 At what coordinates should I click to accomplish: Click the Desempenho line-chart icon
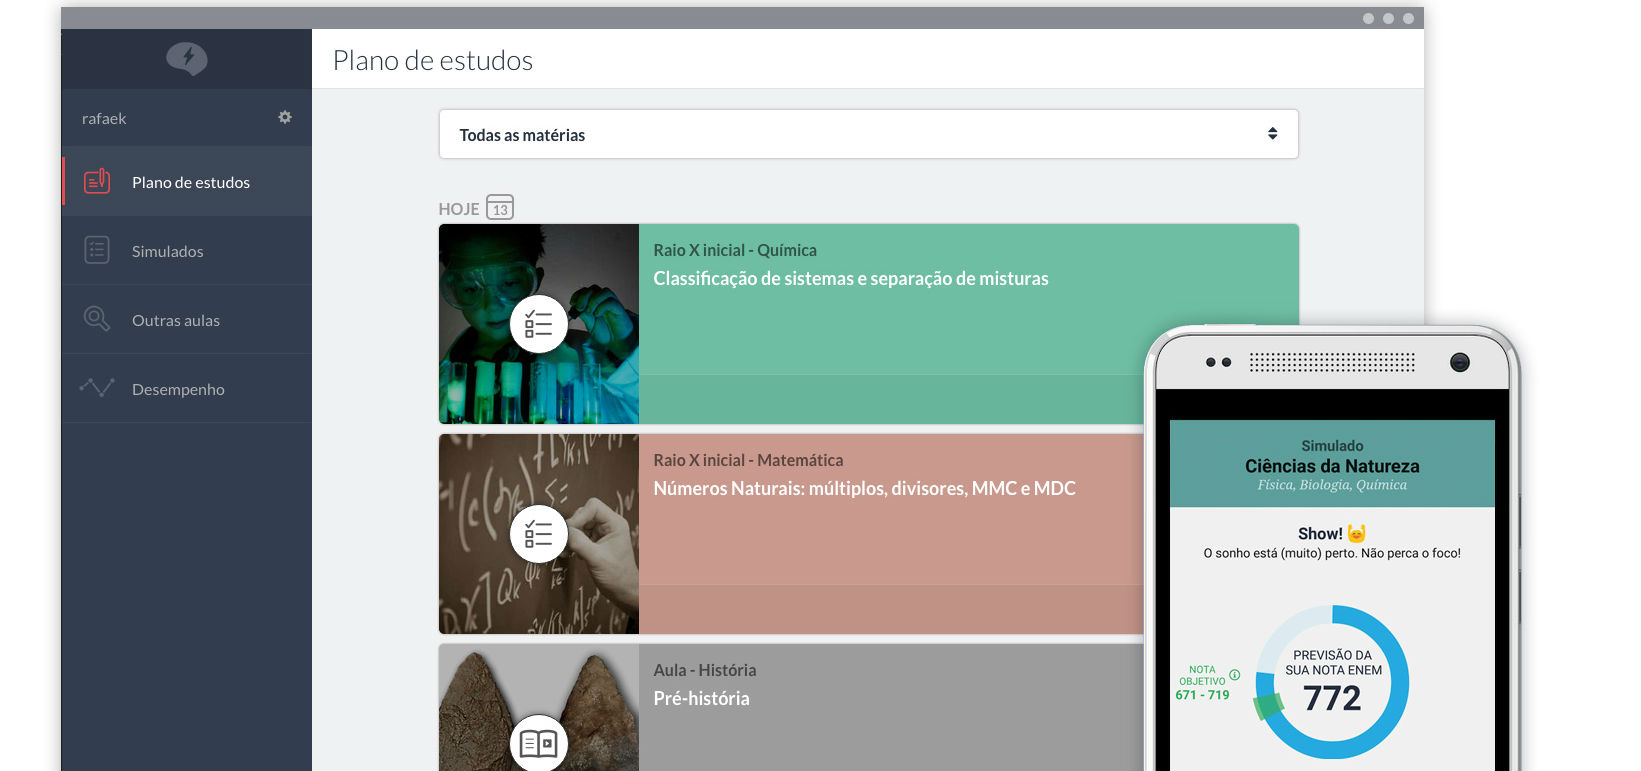[97, 387]
